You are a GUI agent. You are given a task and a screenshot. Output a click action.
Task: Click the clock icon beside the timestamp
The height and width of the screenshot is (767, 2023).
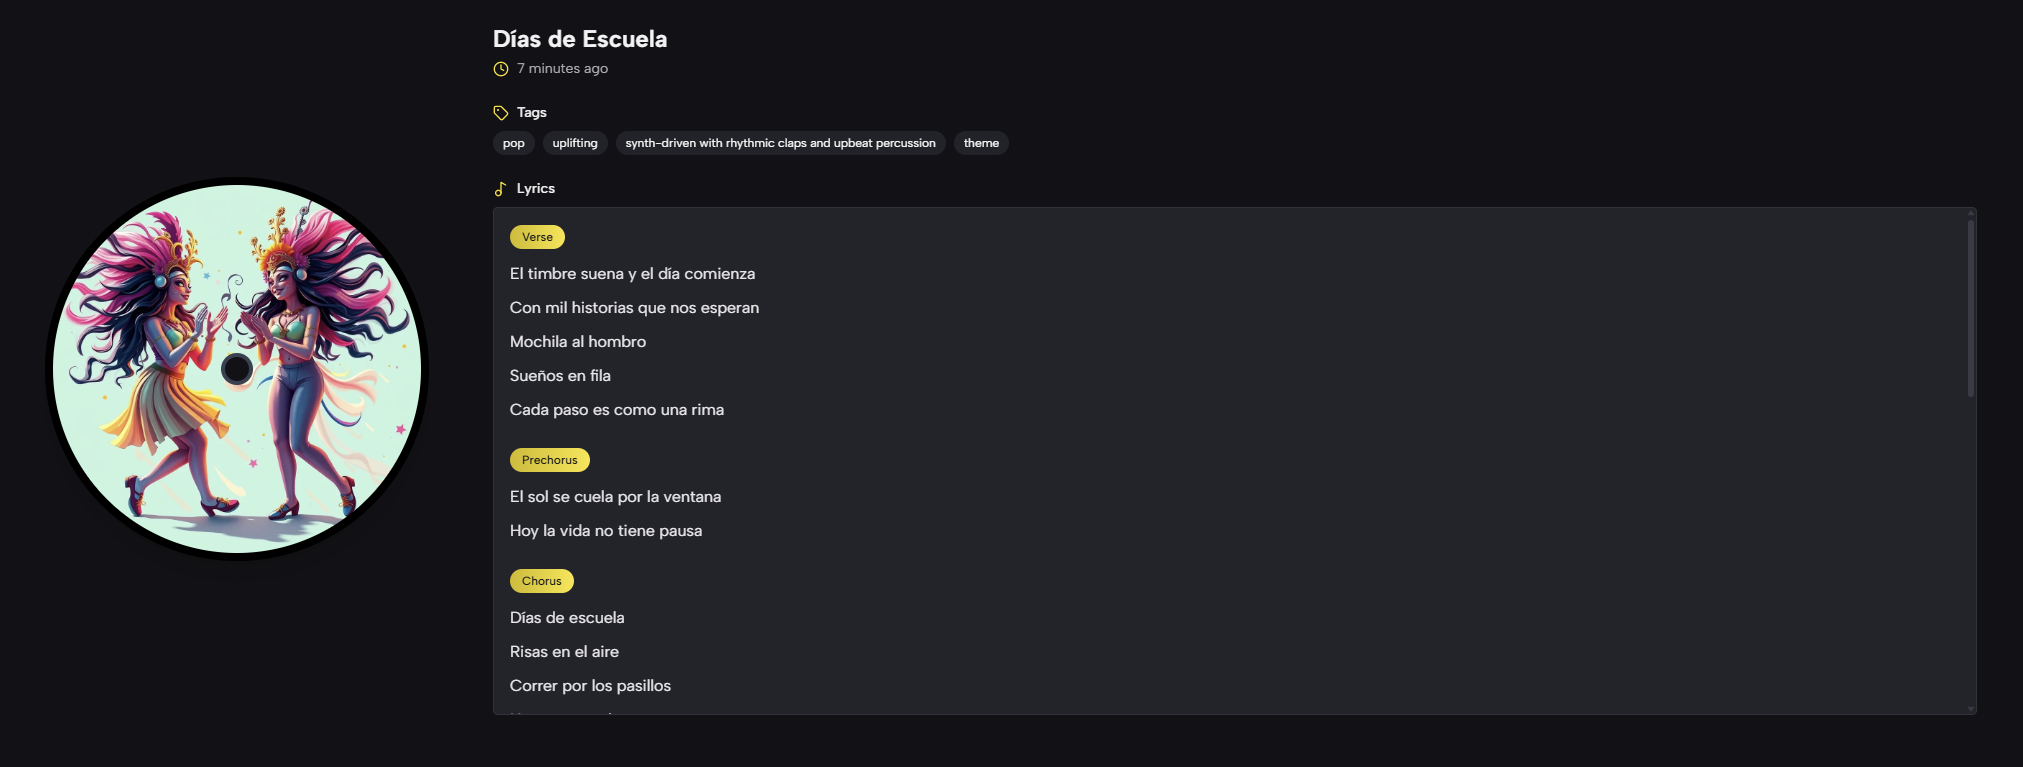(501, 69)
